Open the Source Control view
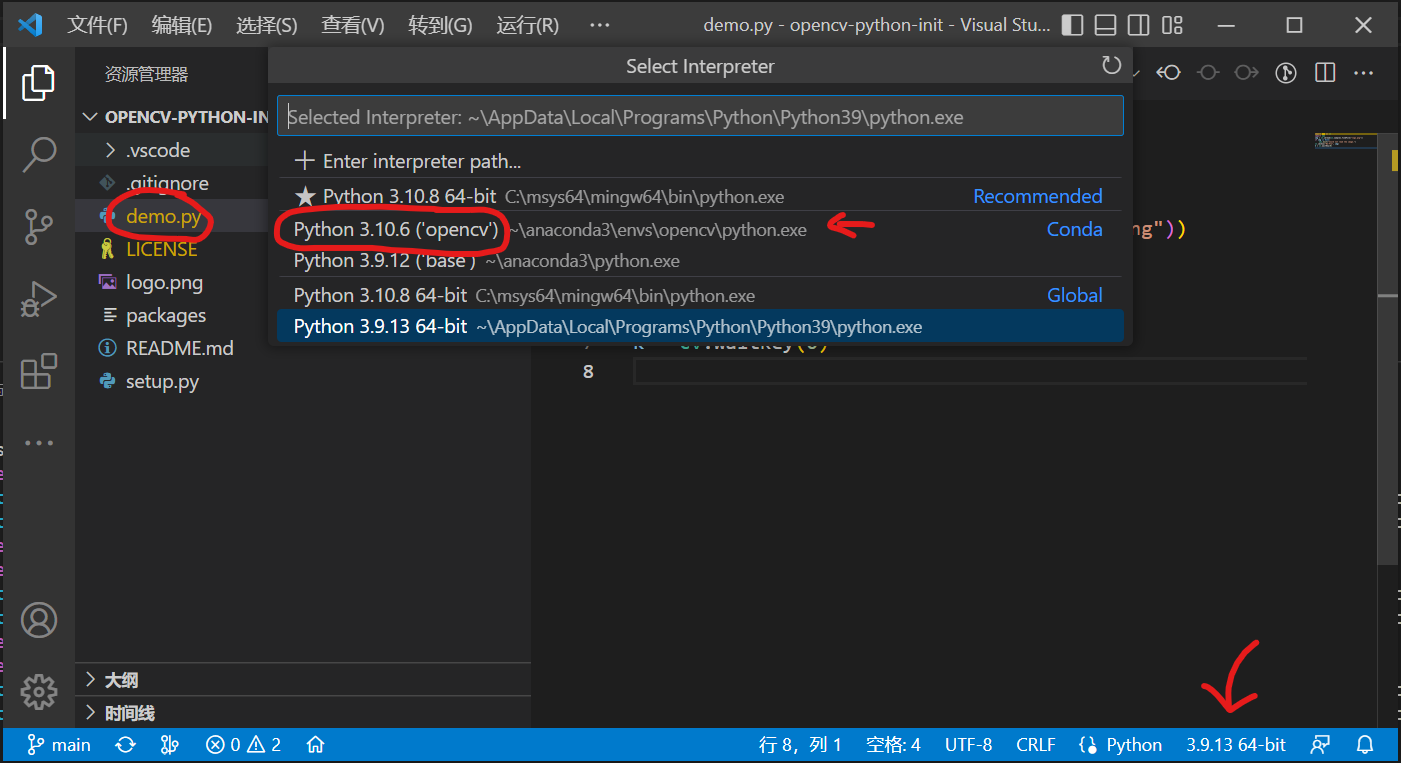 point(39,227)
